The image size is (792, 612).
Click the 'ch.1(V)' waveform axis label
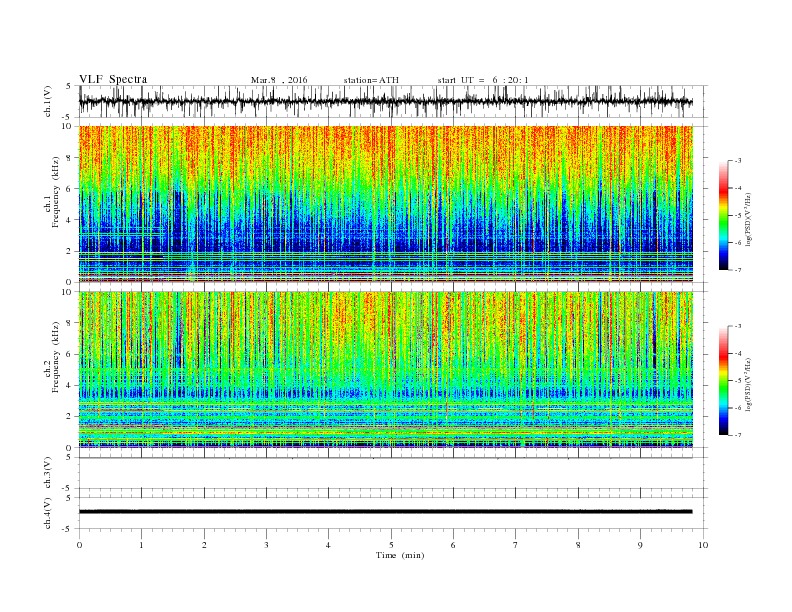(x=48, y=101)
